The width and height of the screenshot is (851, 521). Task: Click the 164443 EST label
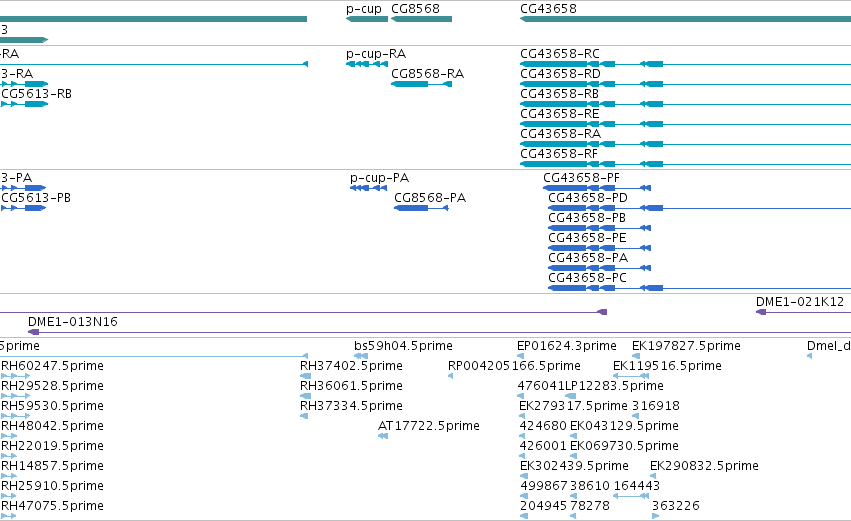click(x=636, y=486)
